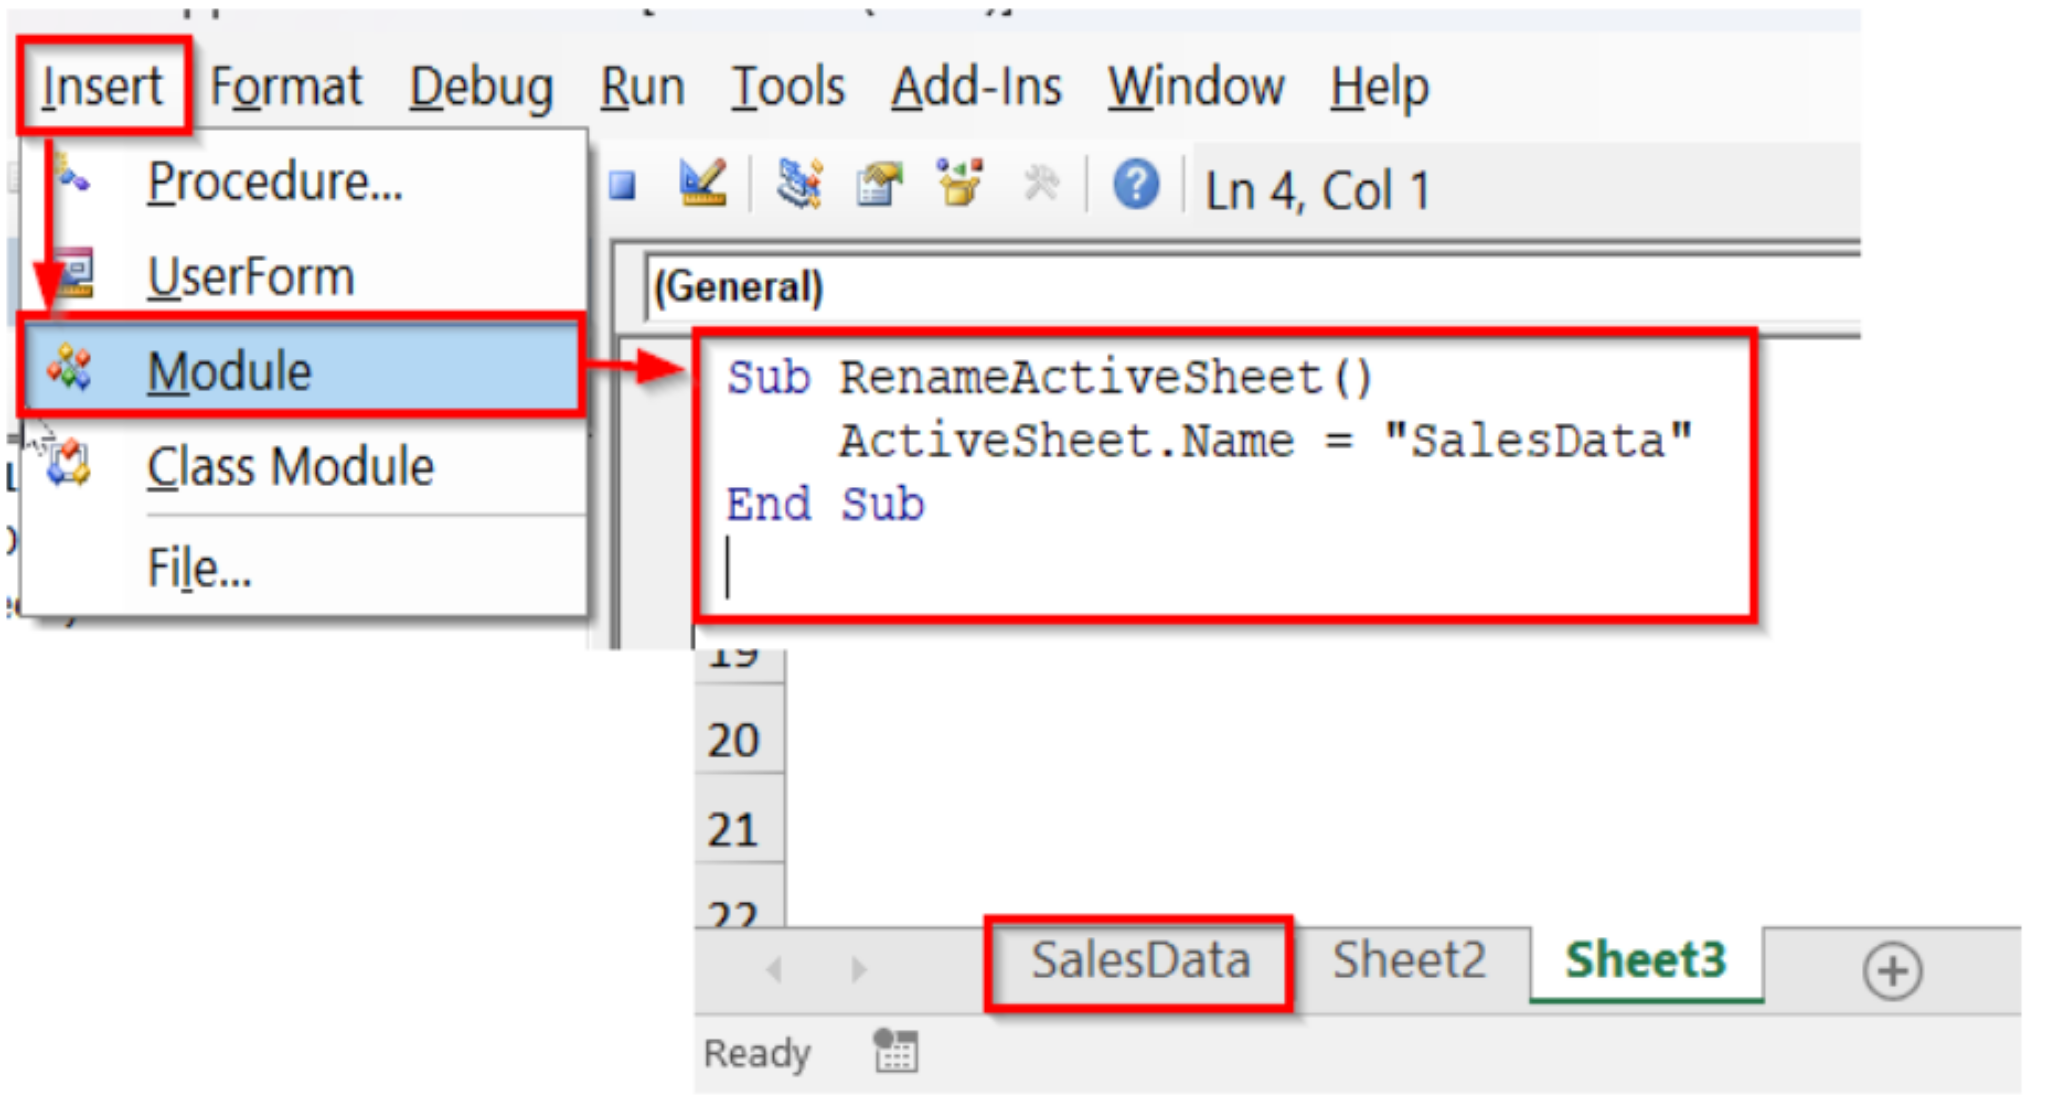2048x1101 pixels.
Task: Open the Project Explorer from the toolbar
Action: (x=800, y=185)
